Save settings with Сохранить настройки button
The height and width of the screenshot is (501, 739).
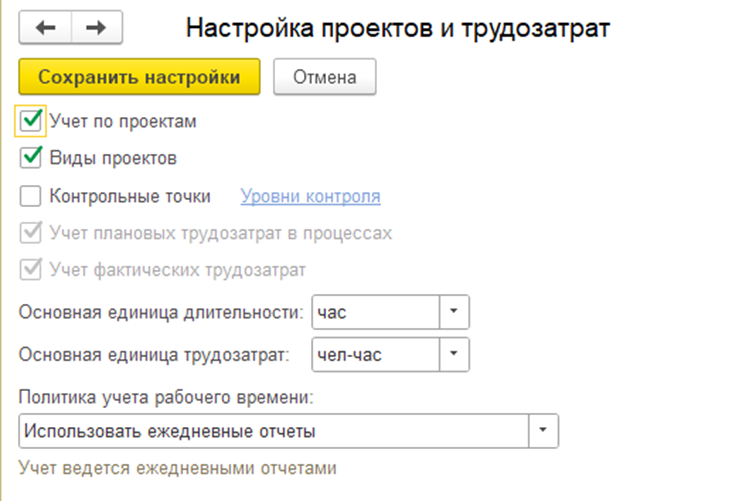click(139, 77)
